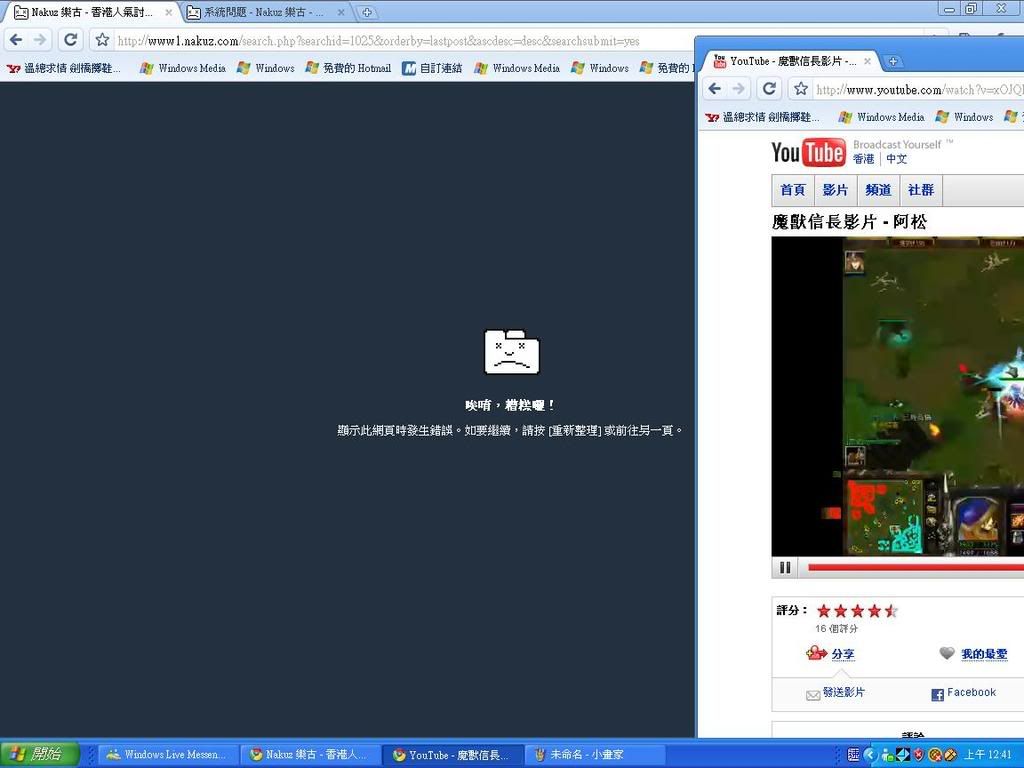Screen dimensions: 1024x768
Task: Rate the video with the first star
Action: pyautogui.click(x=824, y=611)
